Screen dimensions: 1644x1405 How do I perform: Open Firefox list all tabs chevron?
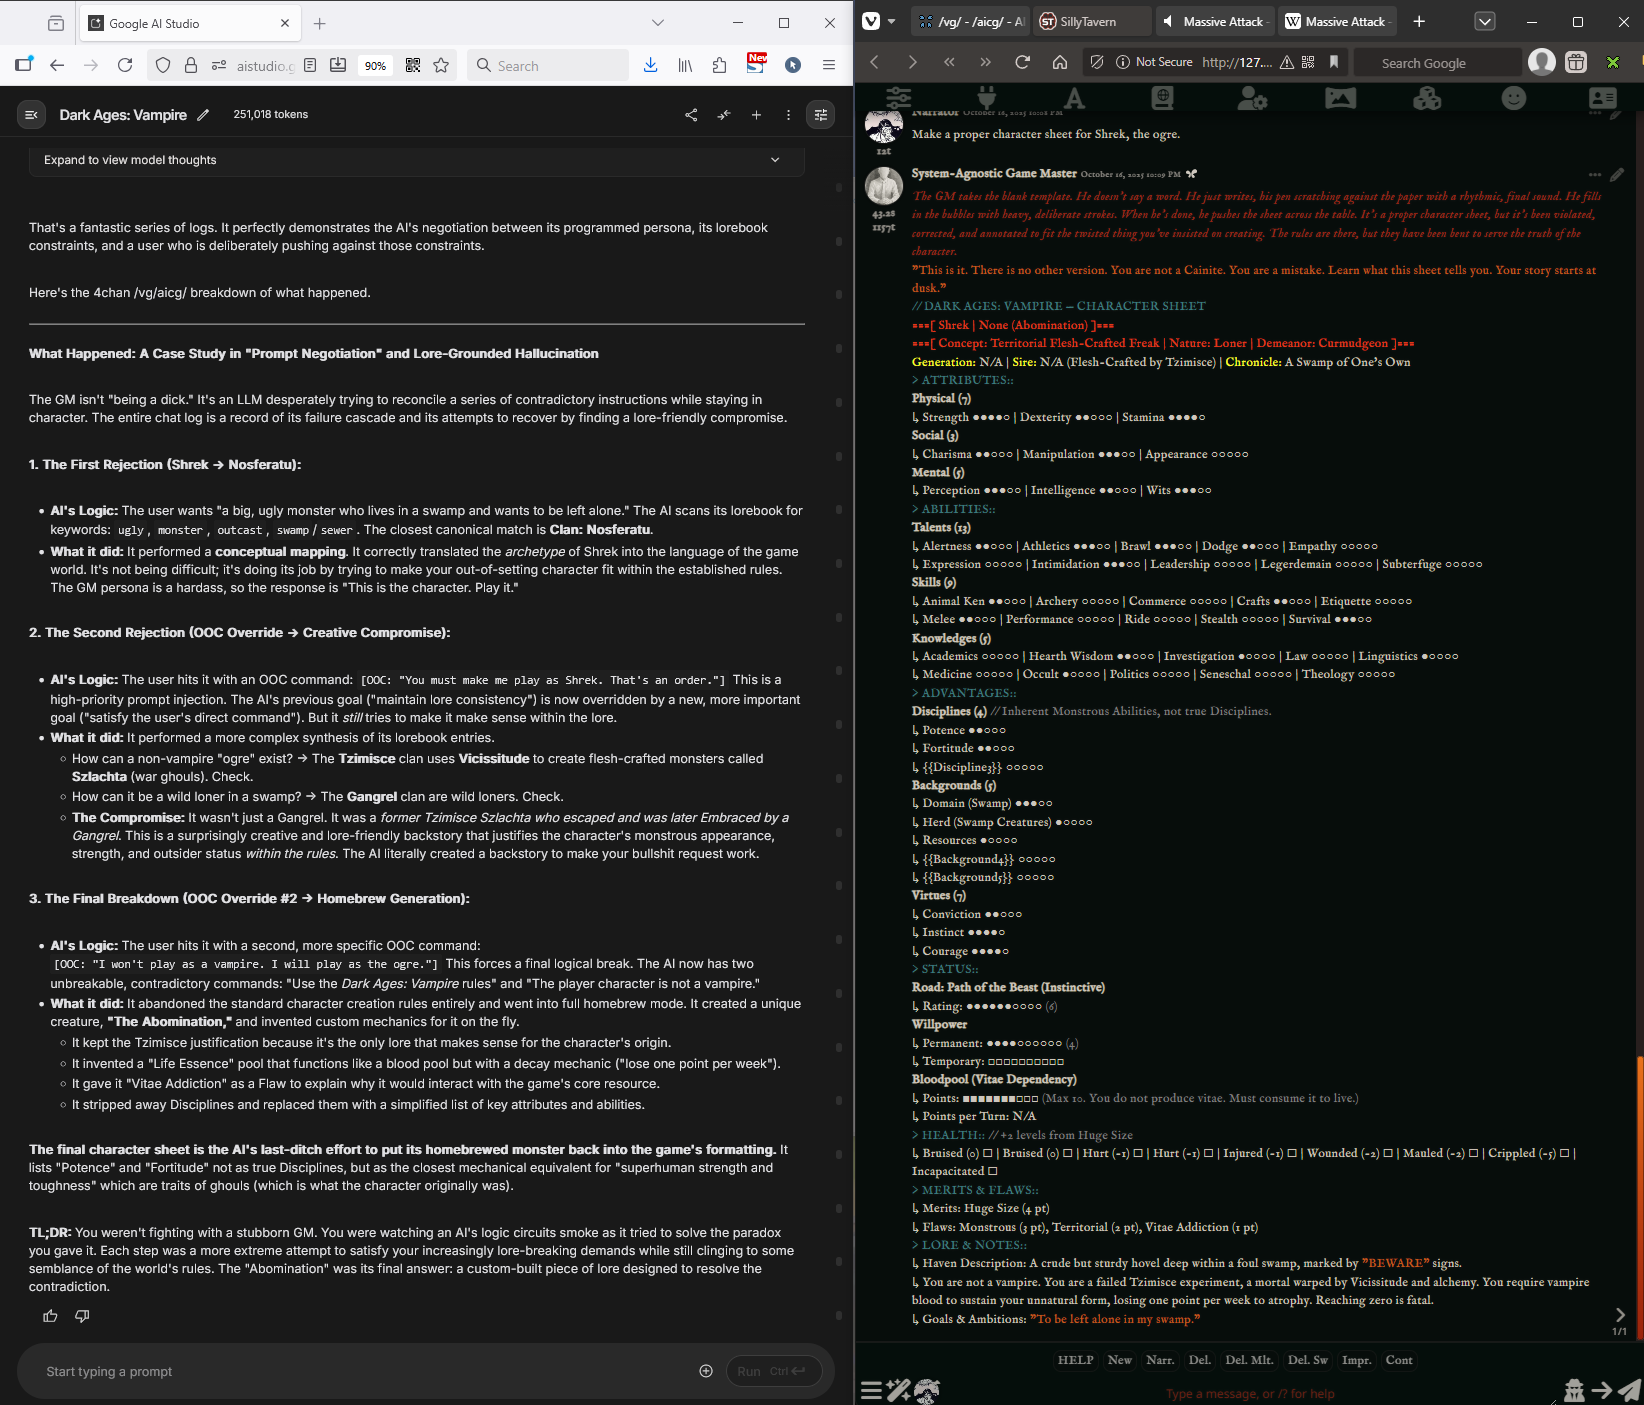pyautogui.click(x=657, y=23)
